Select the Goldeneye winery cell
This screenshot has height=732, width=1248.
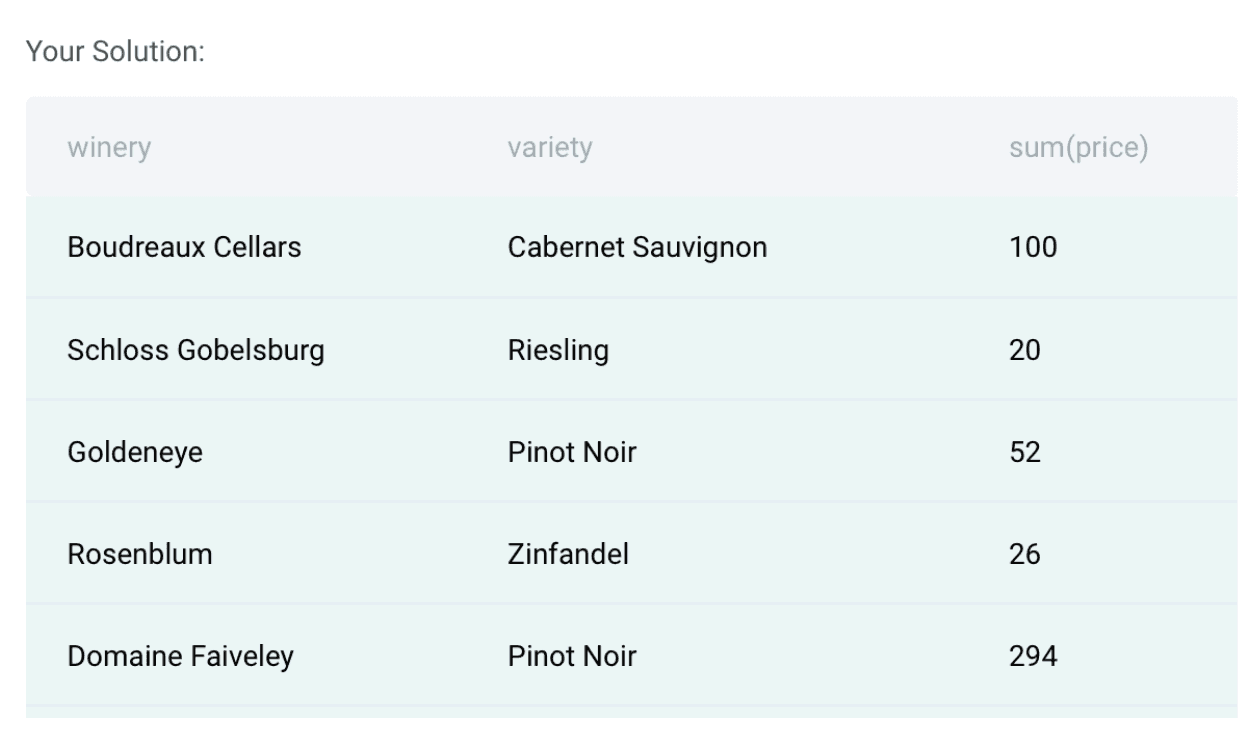click(x=135, y=453)
